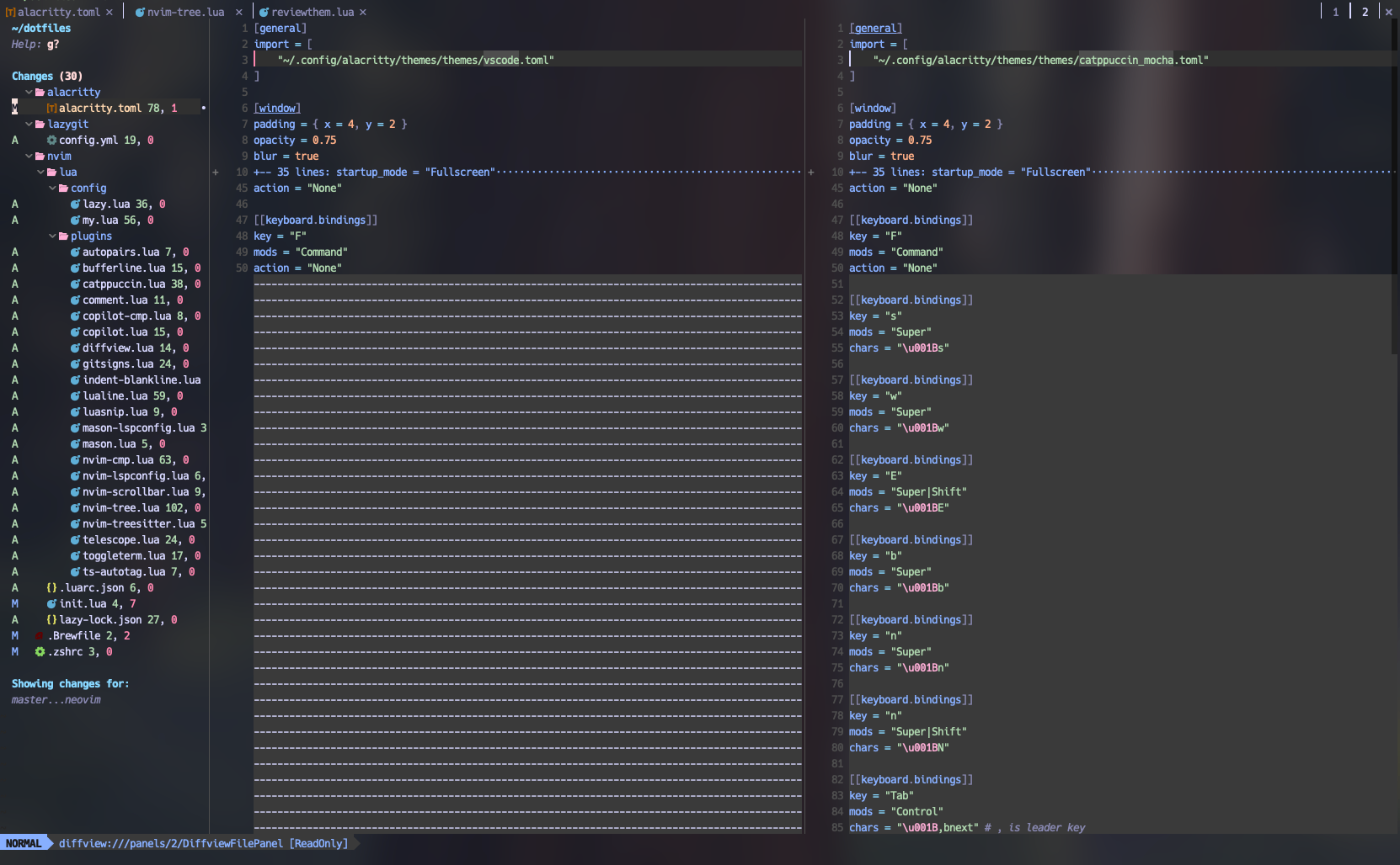Viewport: 1400px width, 865px height.
Task: Click the DiffviewFilePanel [ReadOnly] statusline path
Action: [203, 843]
